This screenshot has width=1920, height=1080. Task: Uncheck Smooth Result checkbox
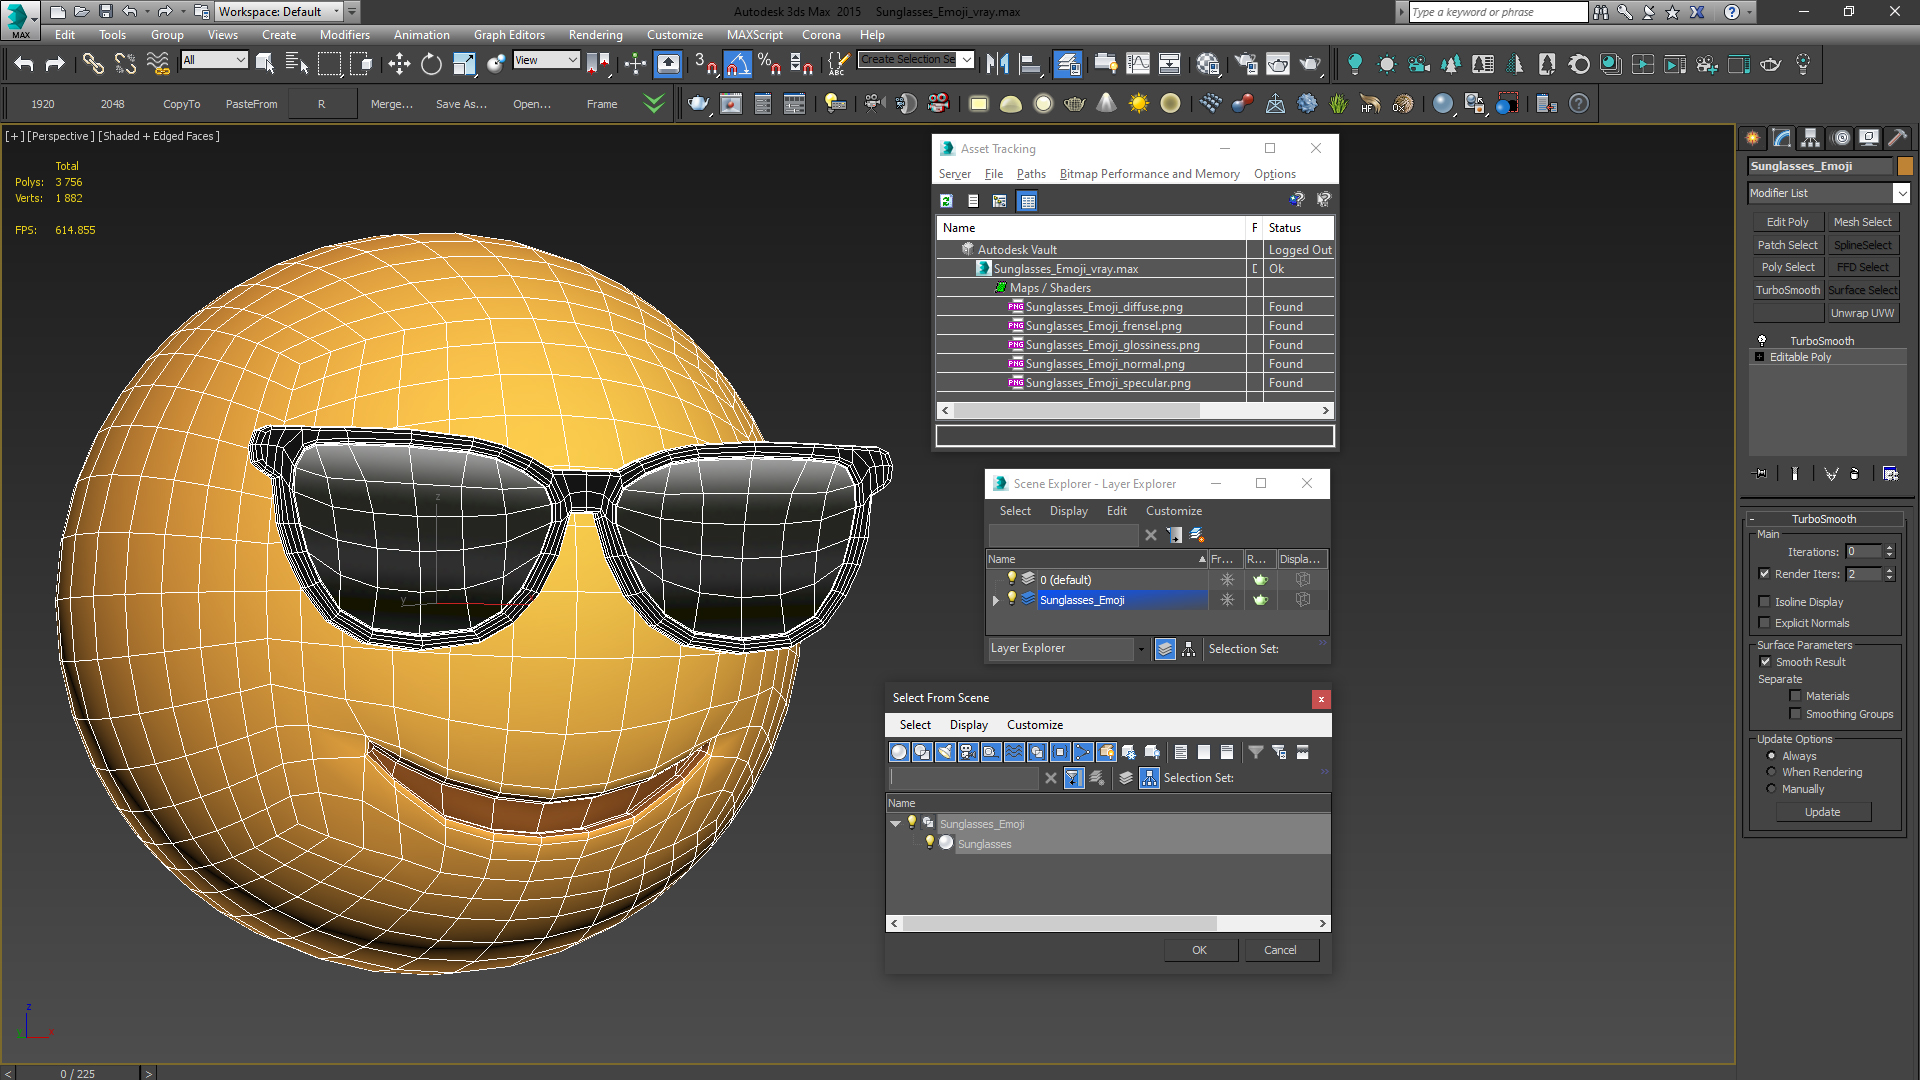(1765, 662)
